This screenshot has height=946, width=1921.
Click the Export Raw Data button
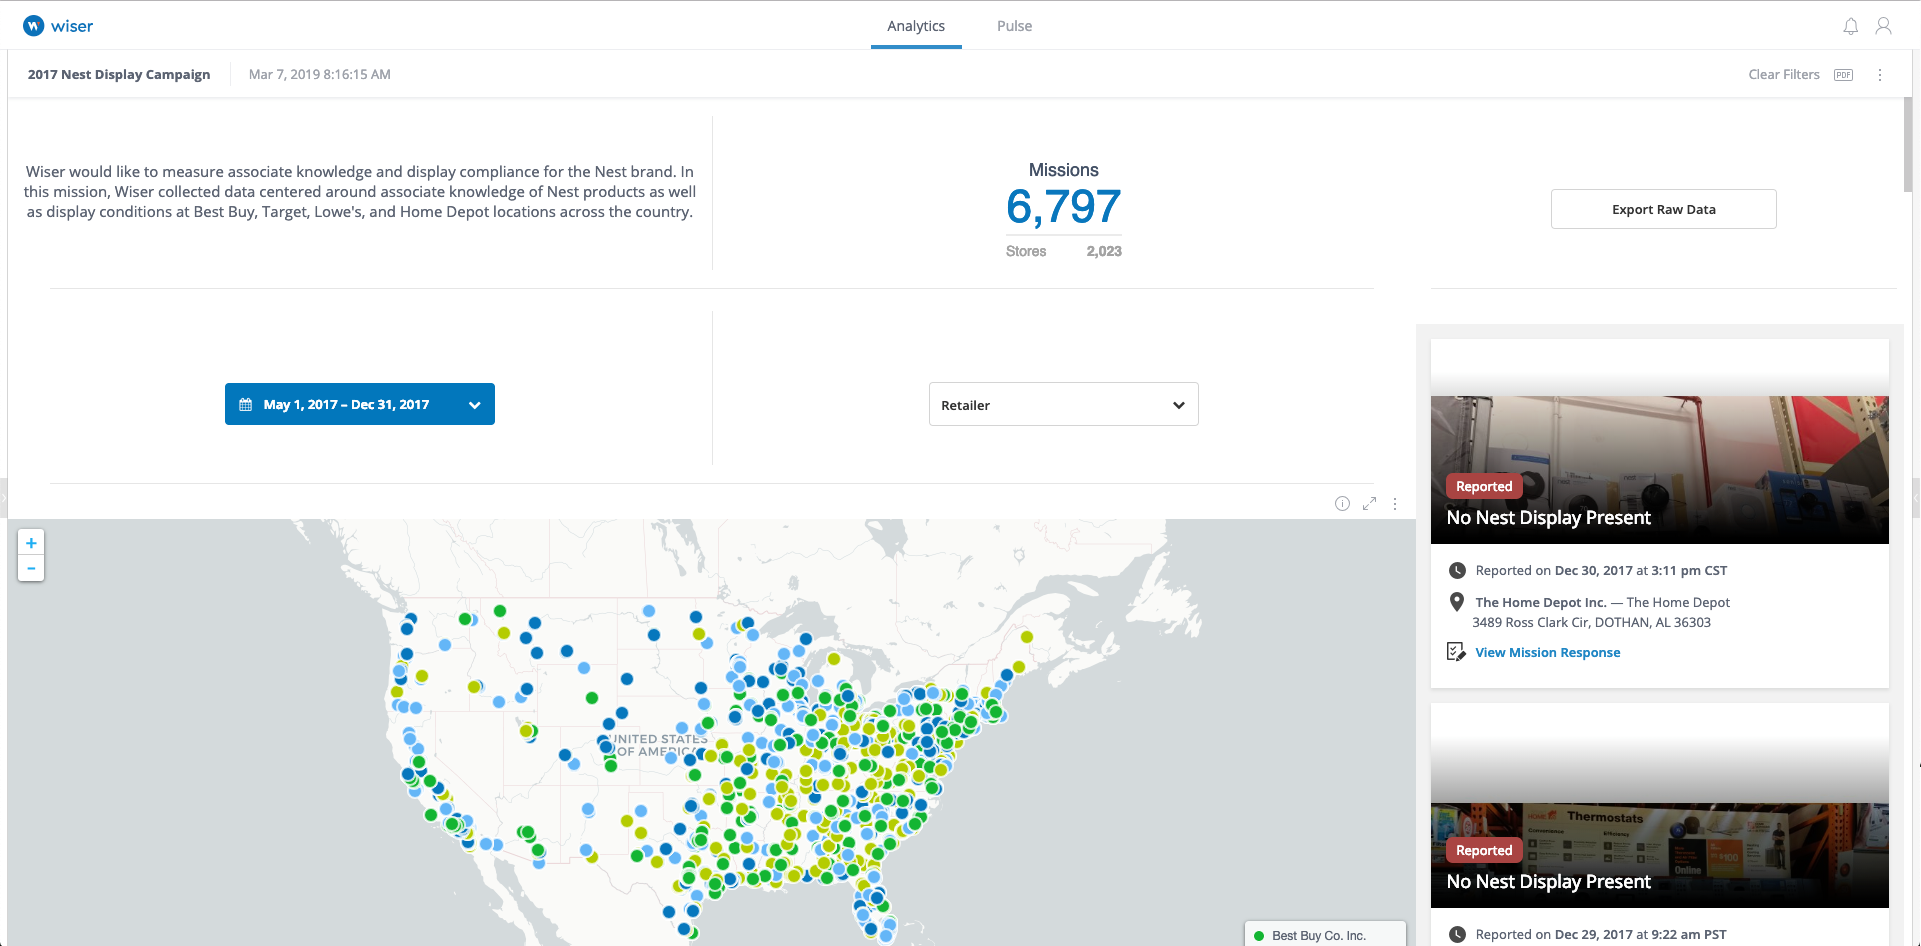[1664, 209]
